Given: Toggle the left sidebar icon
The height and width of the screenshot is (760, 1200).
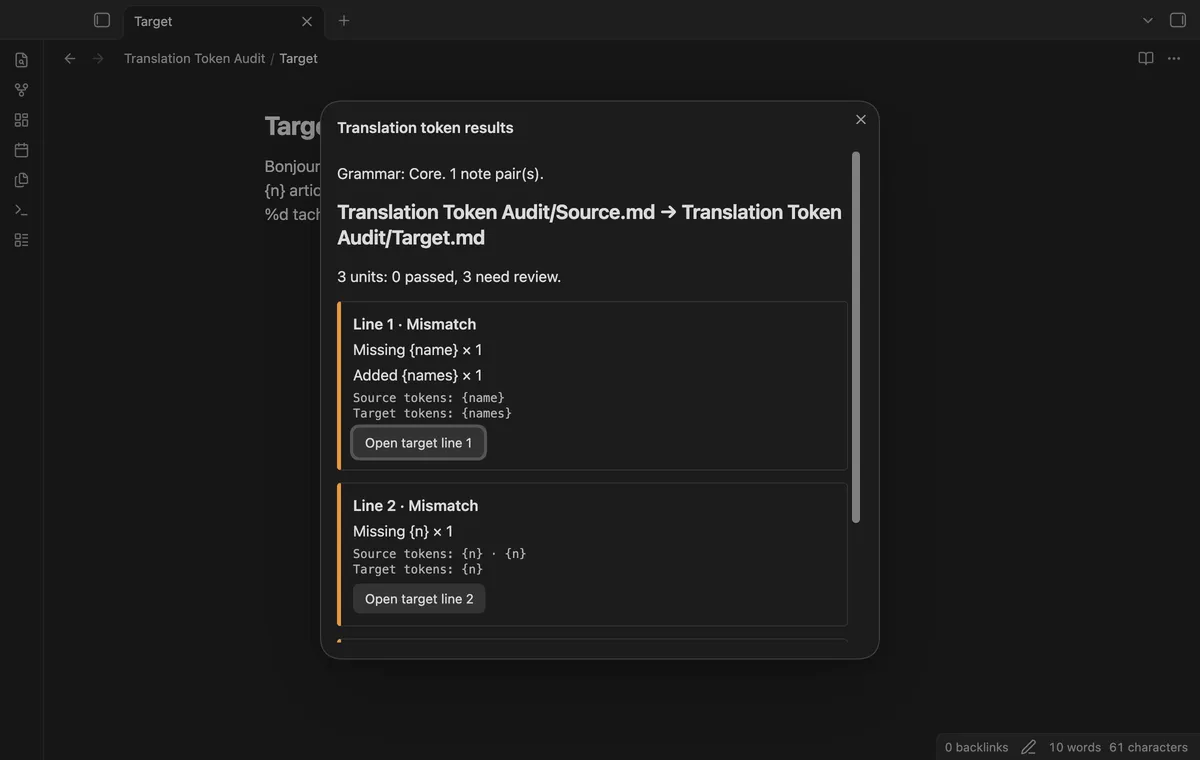Looking at the screenshot, I should (102, 20).
